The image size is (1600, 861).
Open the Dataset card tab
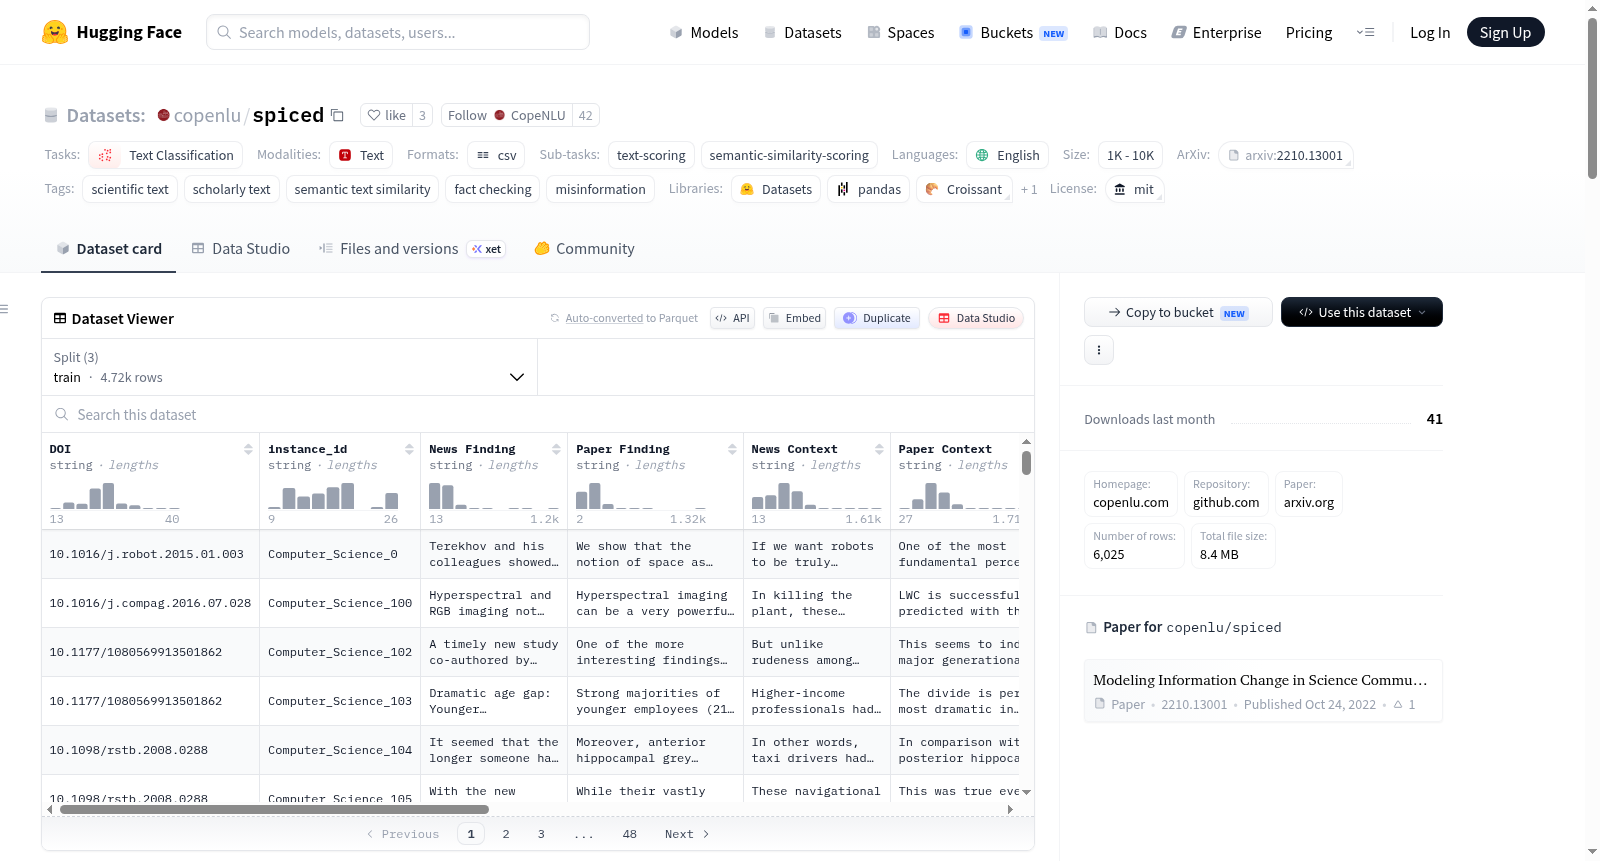point(109,249)
